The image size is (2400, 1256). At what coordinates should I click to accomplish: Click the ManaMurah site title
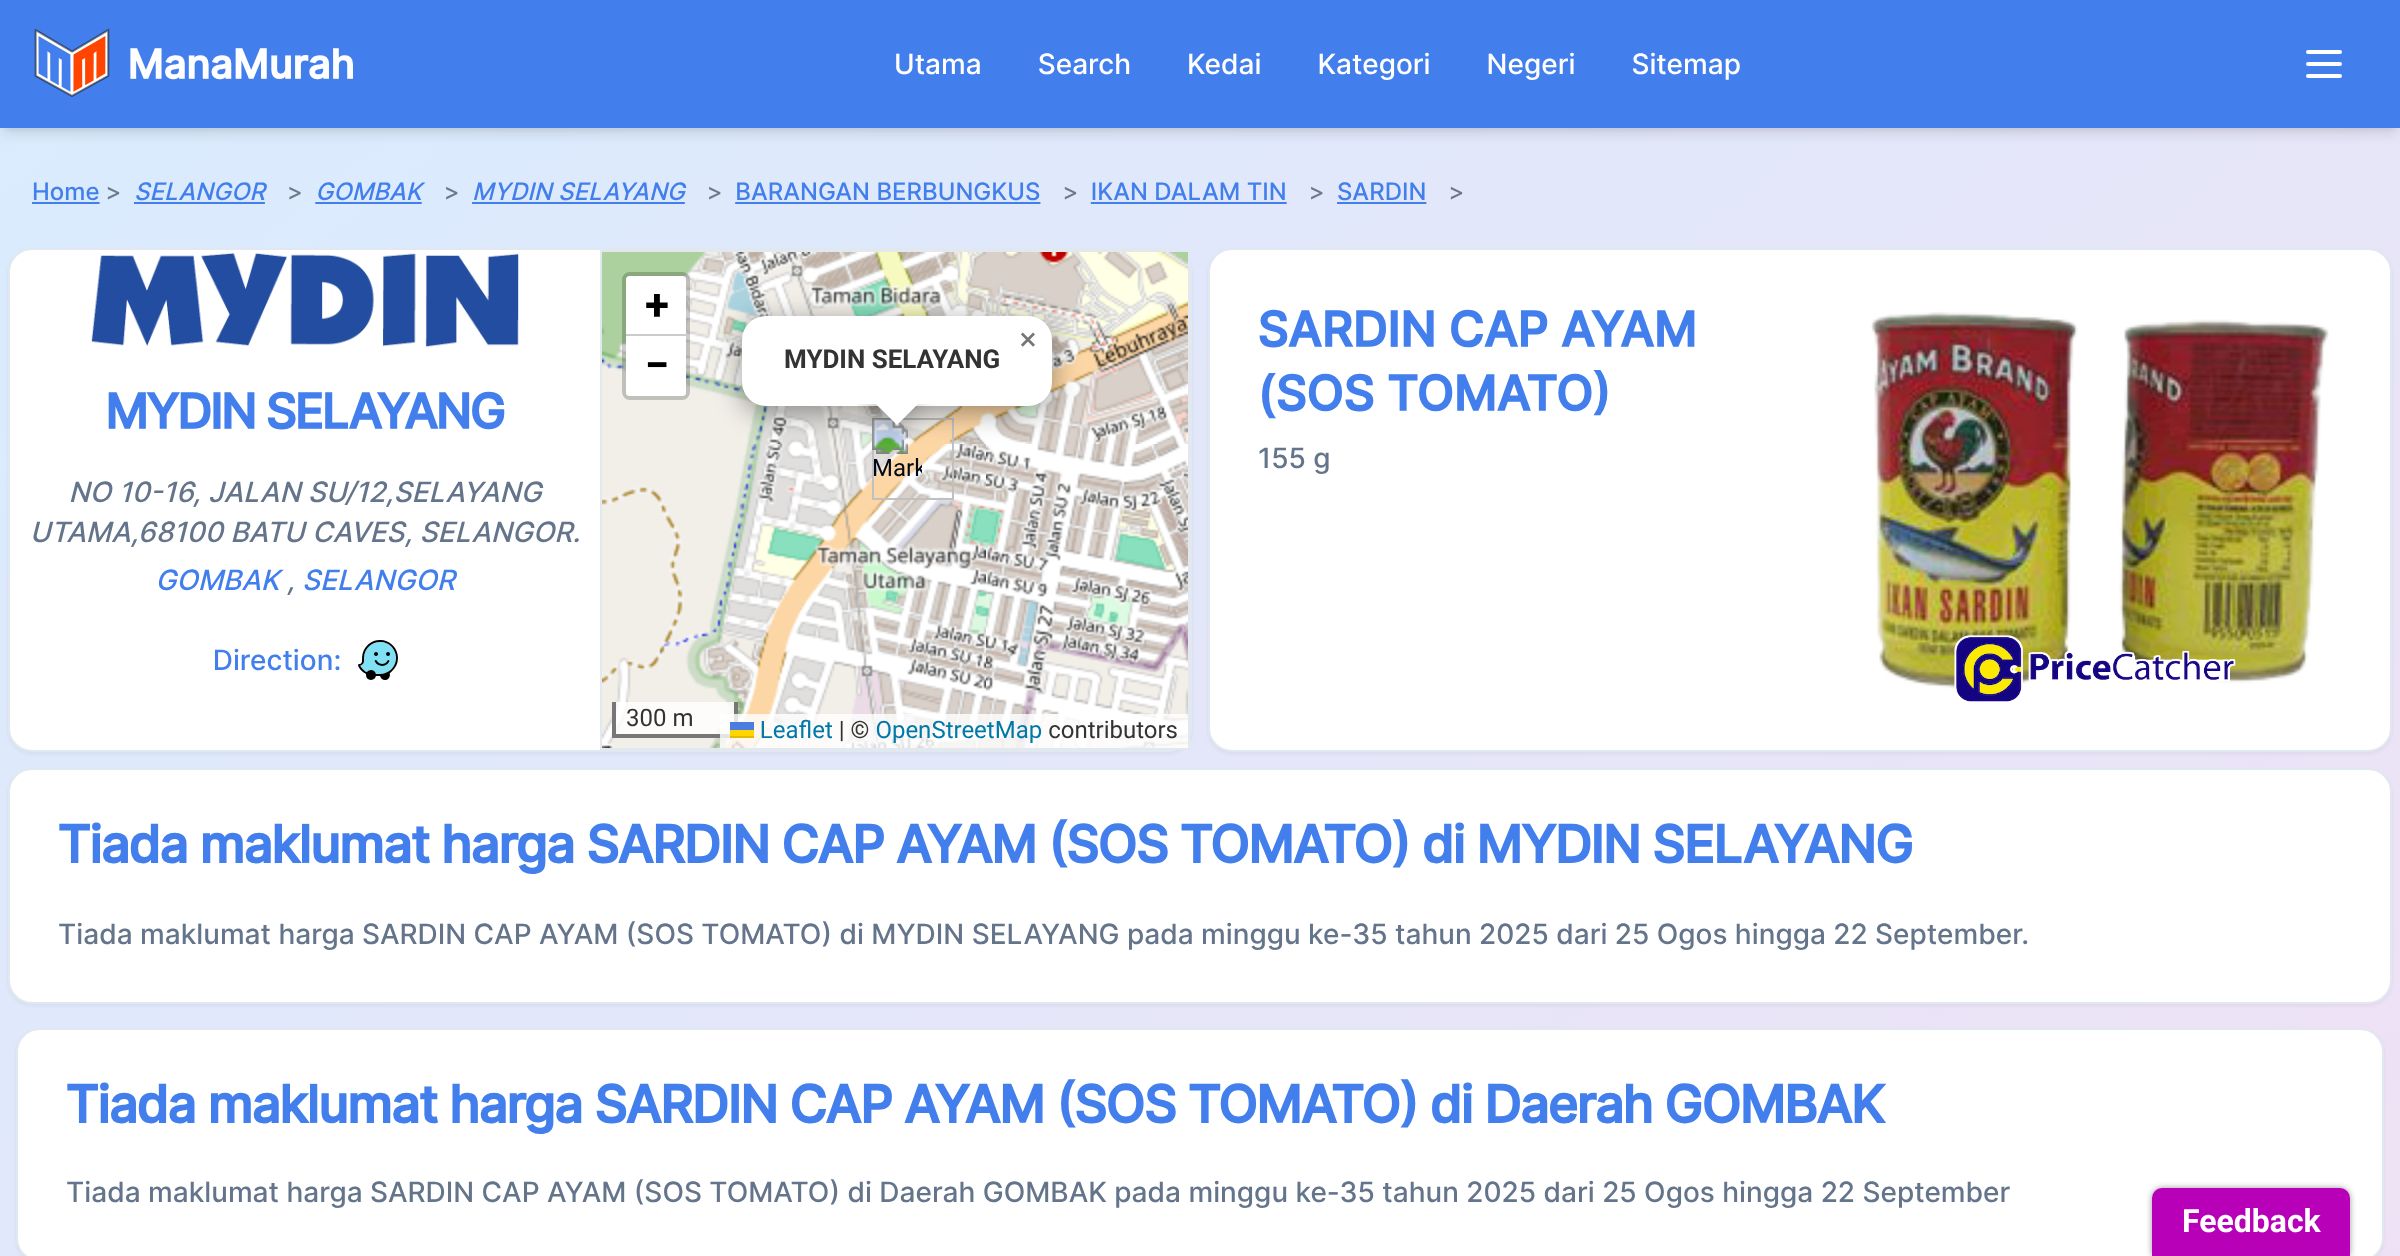click(x=241, y=64)
